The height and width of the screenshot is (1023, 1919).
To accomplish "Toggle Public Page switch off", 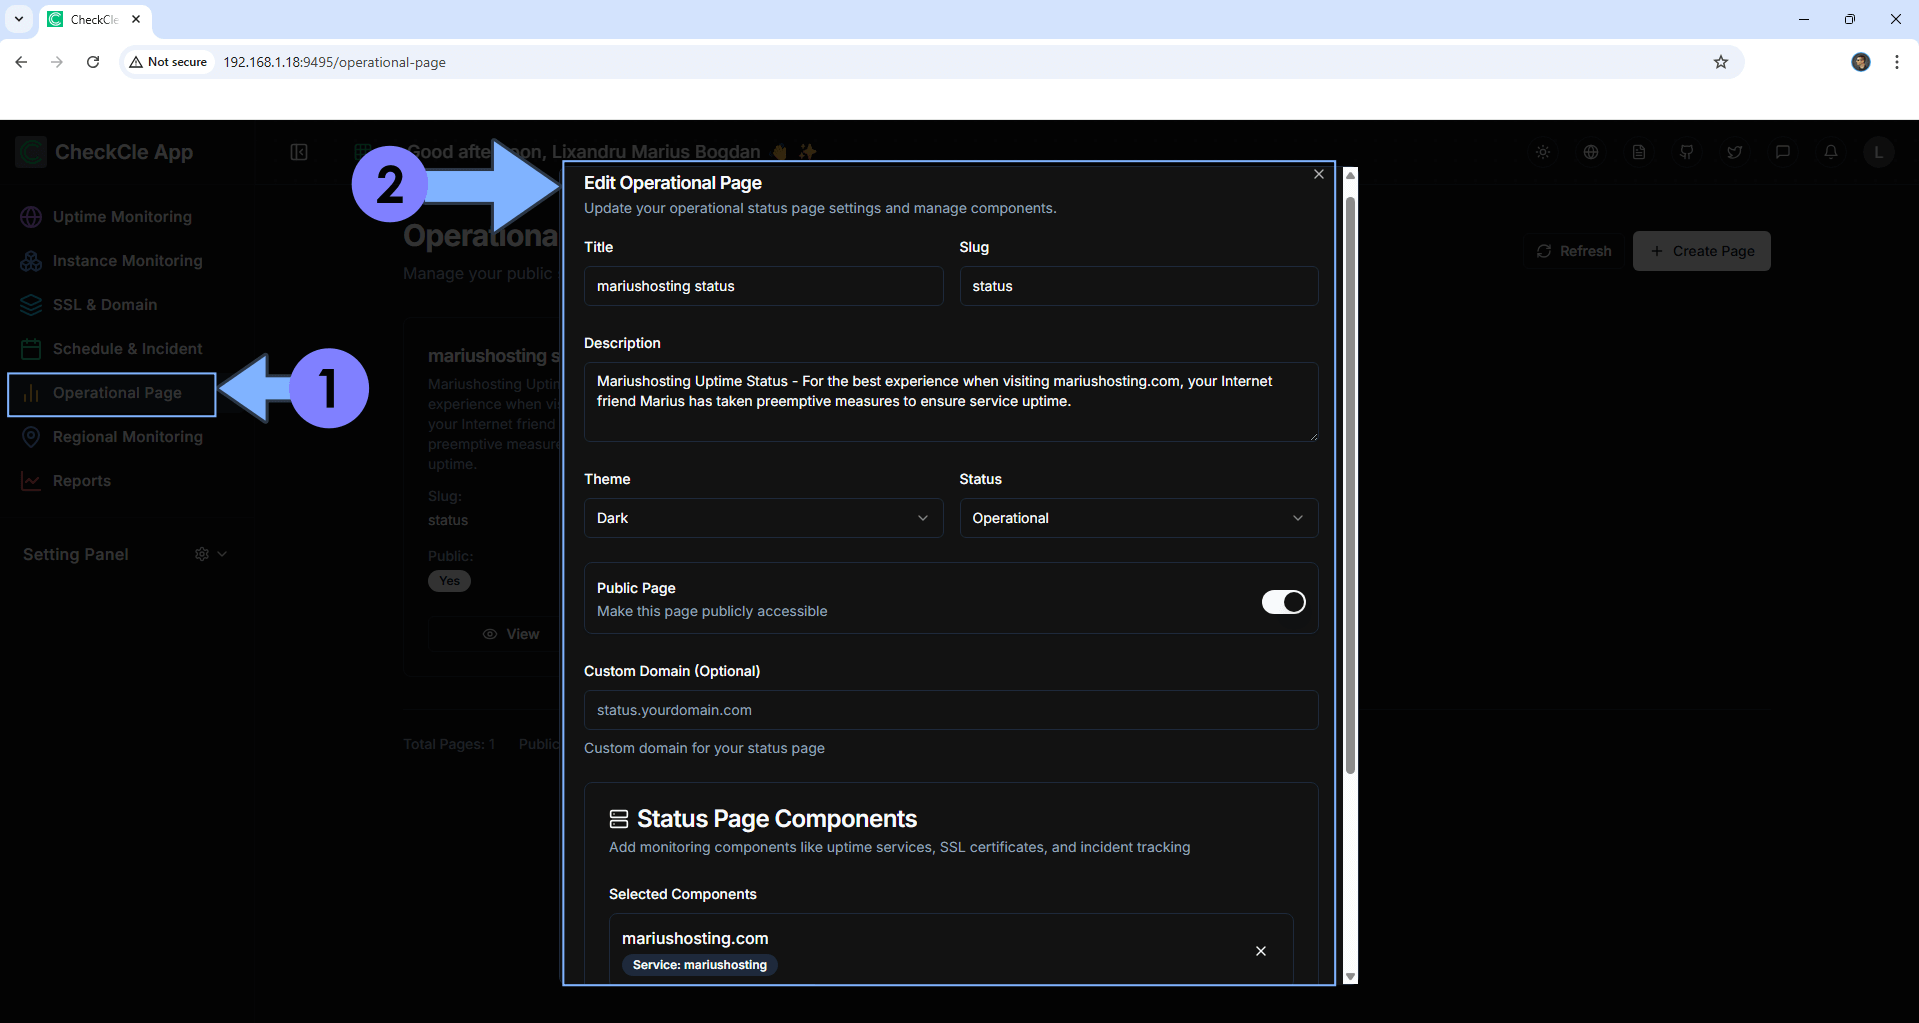I will [x=1284, y=602].
